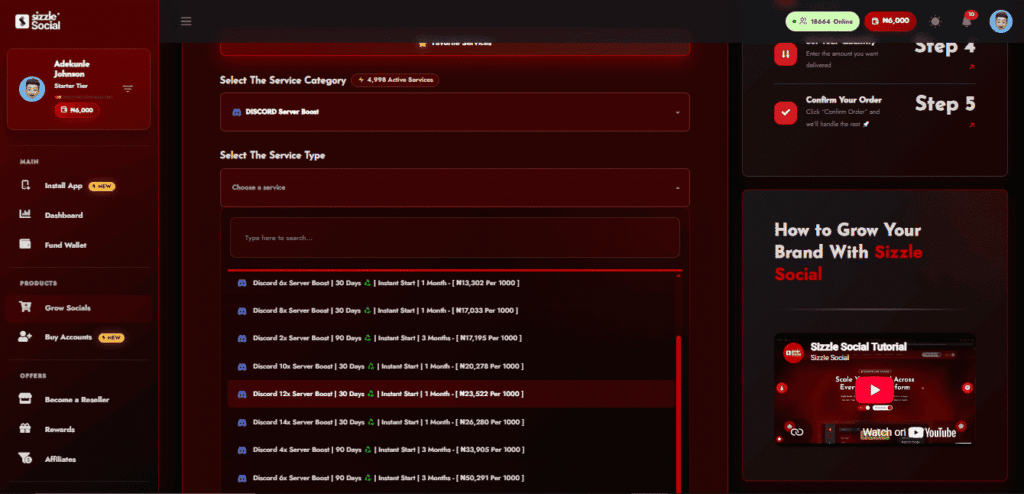The width and height of the screenshot is (1024, 494).
Task: Open Install App in sidebar
Action: point(63,186)
